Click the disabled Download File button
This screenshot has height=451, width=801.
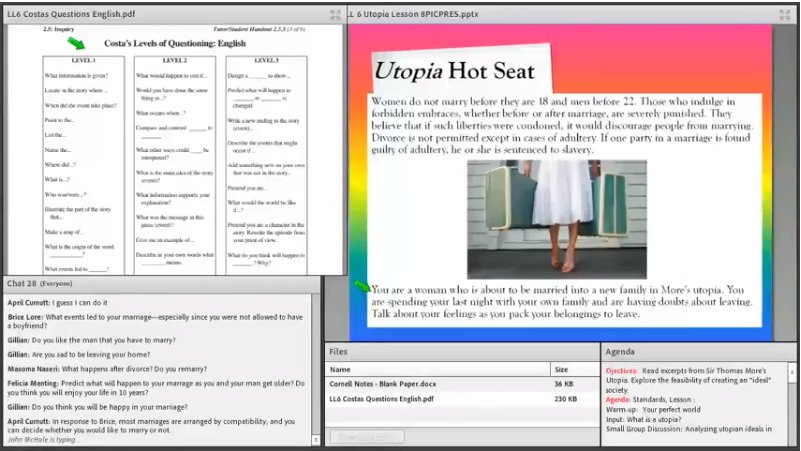pyautogui.click(x=367, y=437)
